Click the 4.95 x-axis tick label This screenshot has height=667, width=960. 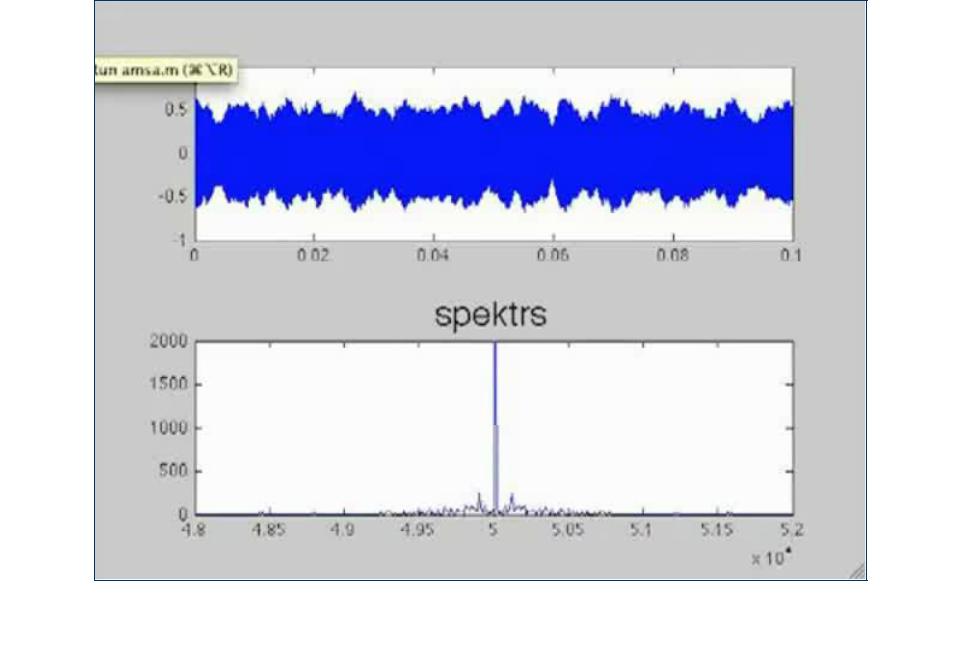[418, 529]
